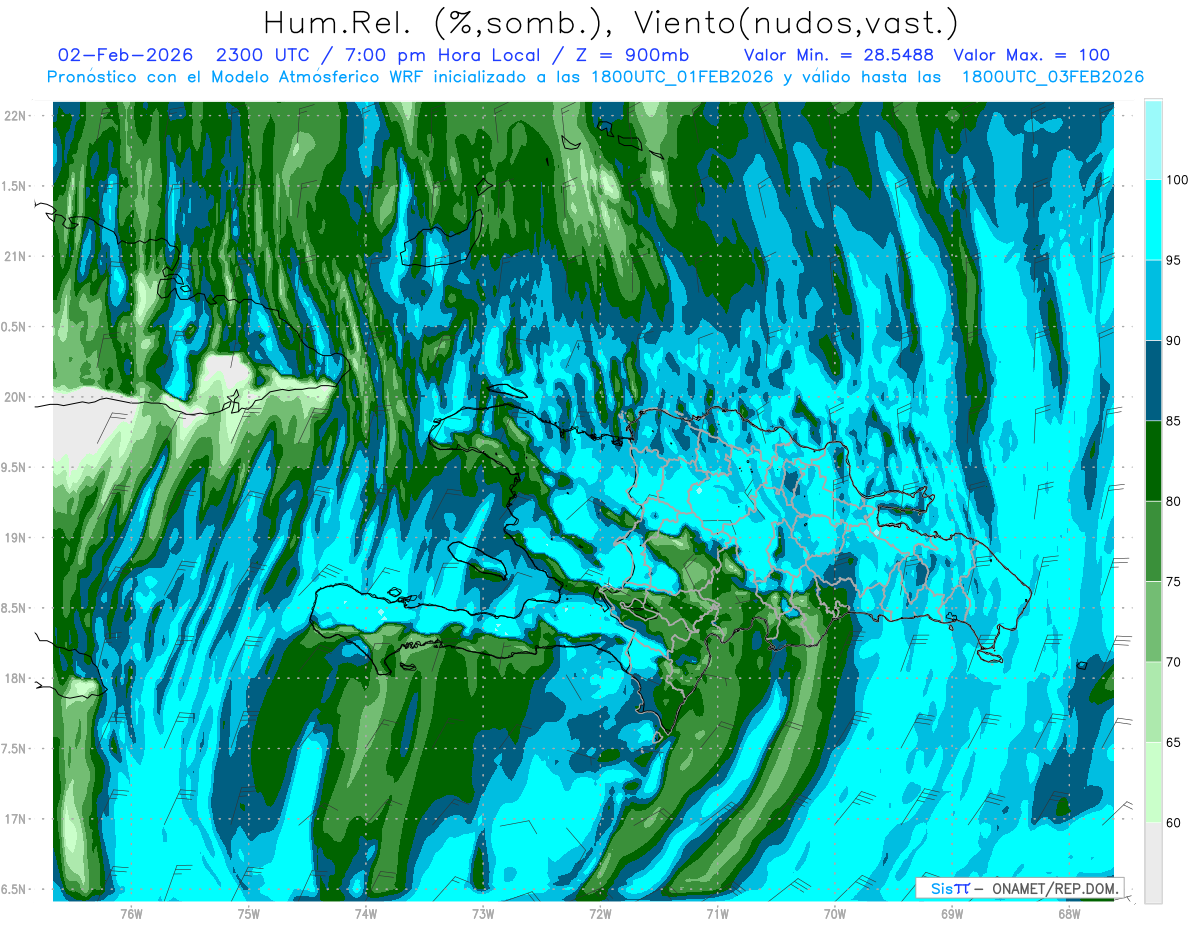
Task: Pick the dark teal 85–90 legend band
Action: (x=1153, y=380)
